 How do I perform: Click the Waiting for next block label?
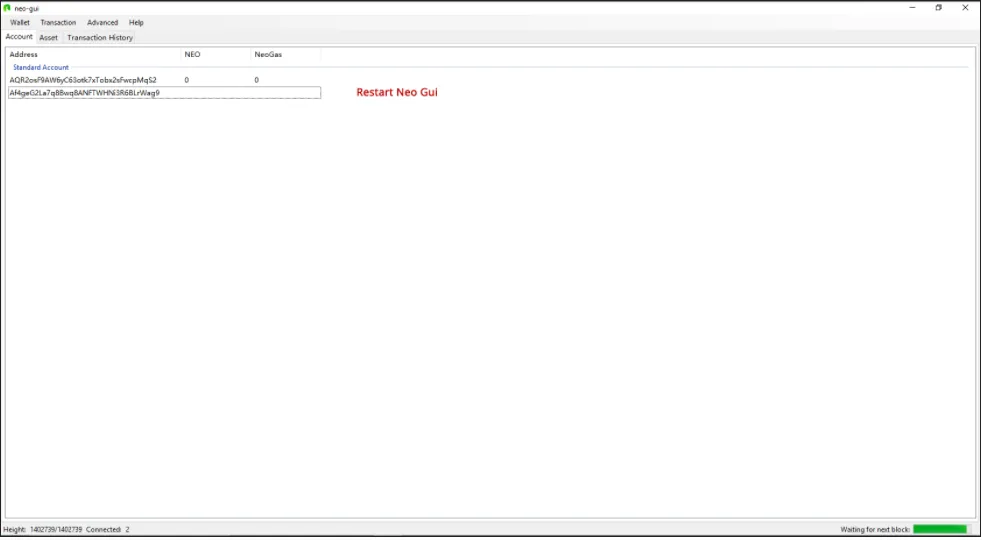(x=875, y=530)
